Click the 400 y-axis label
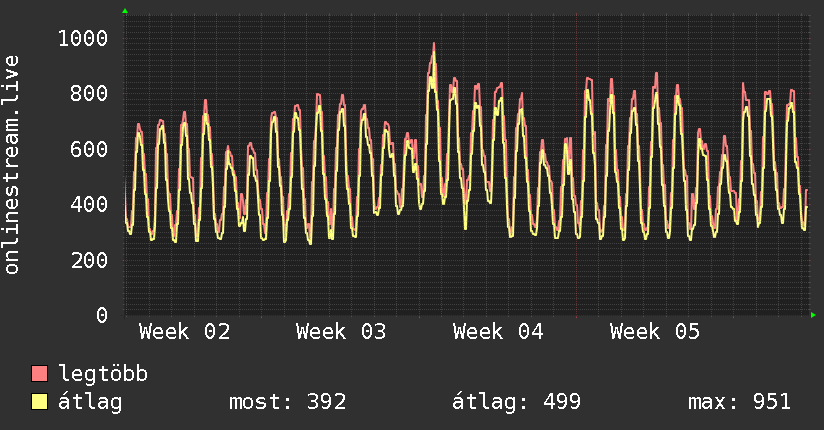Screen dimensions: 824x430 click(89, 204)
